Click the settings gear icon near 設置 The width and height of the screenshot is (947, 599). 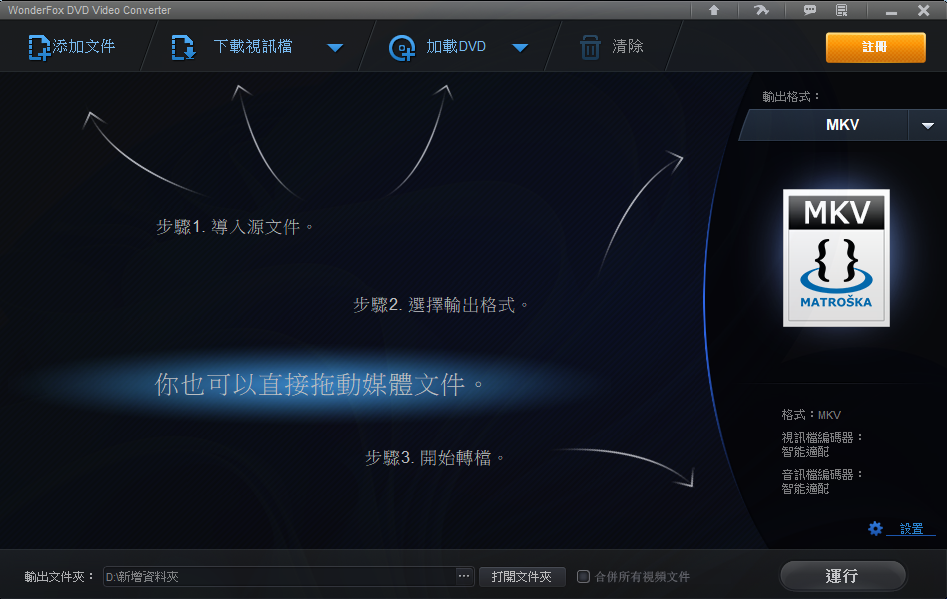(x=875, y=529)
